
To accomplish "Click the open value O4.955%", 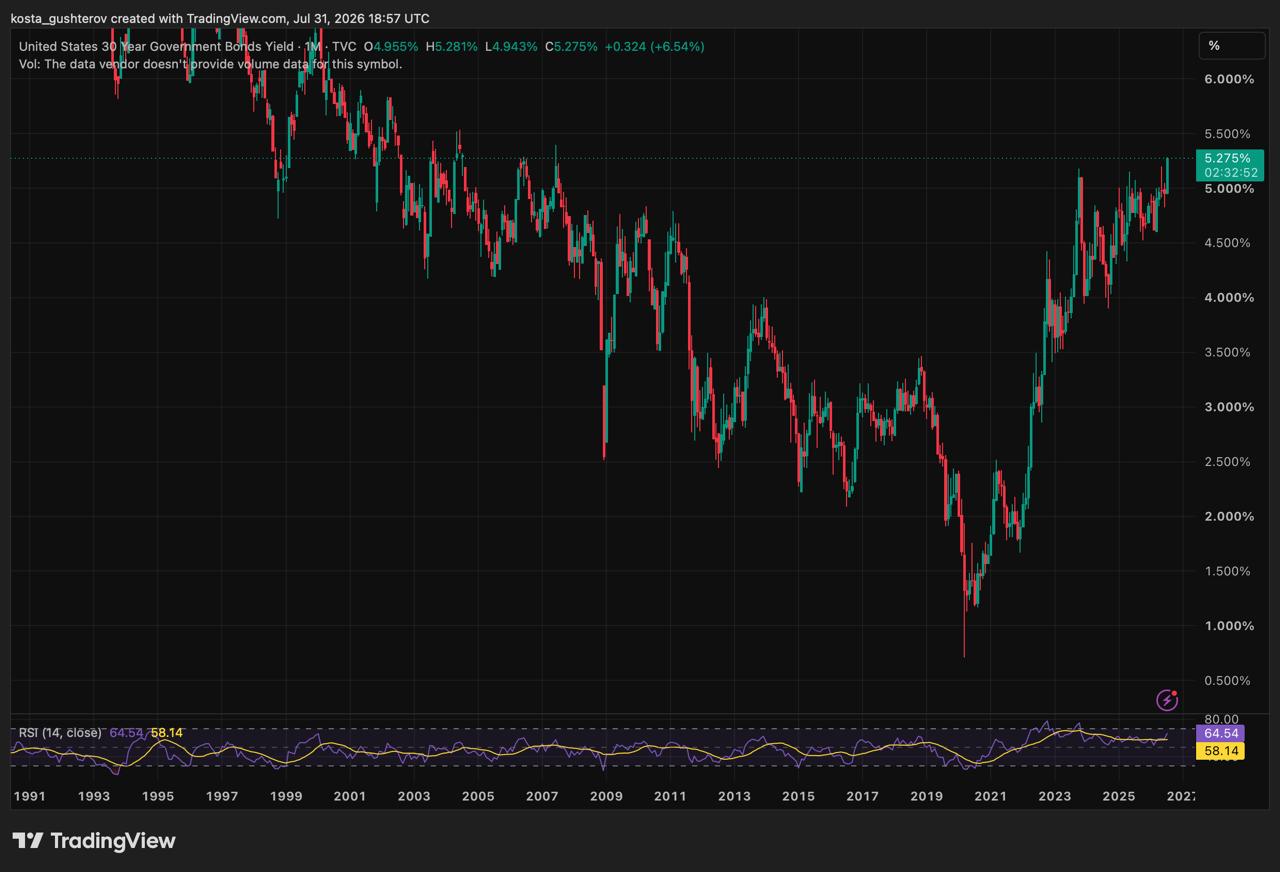I will (391, 46).
